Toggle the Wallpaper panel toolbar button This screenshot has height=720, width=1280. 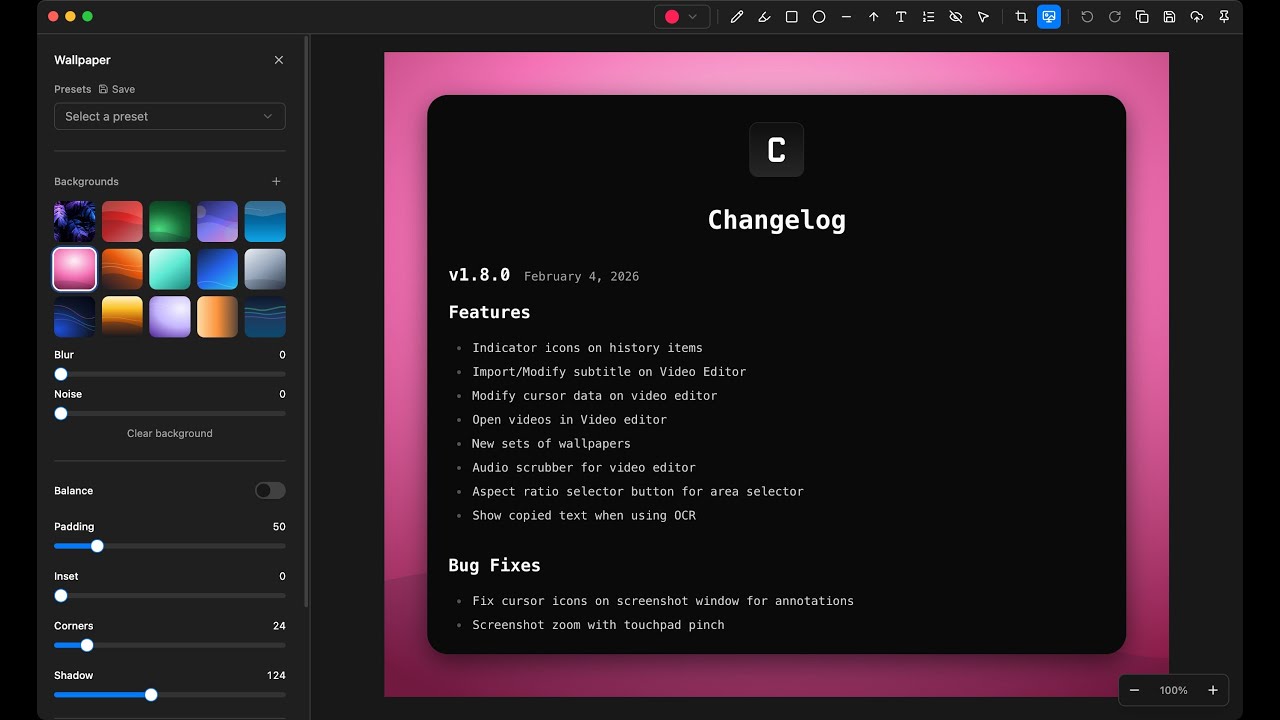click(1049, 17)
